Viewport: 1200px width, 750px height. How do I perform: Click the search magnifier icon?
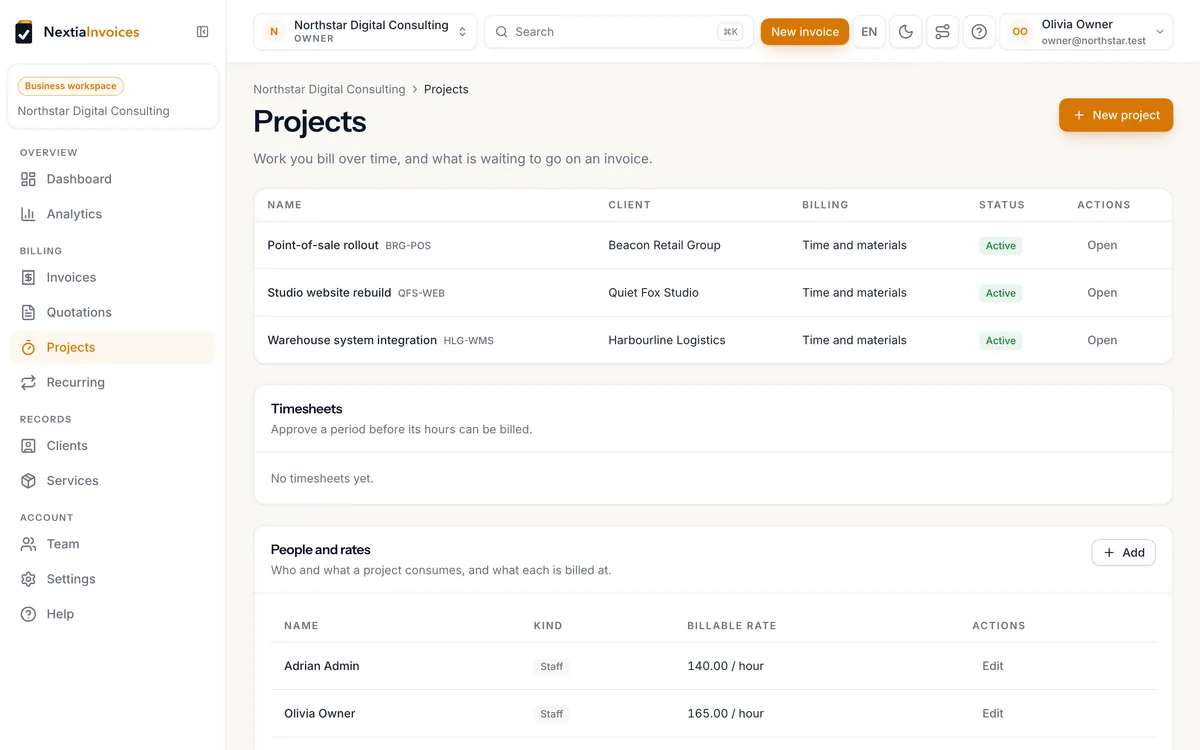(x=502, y=32)
